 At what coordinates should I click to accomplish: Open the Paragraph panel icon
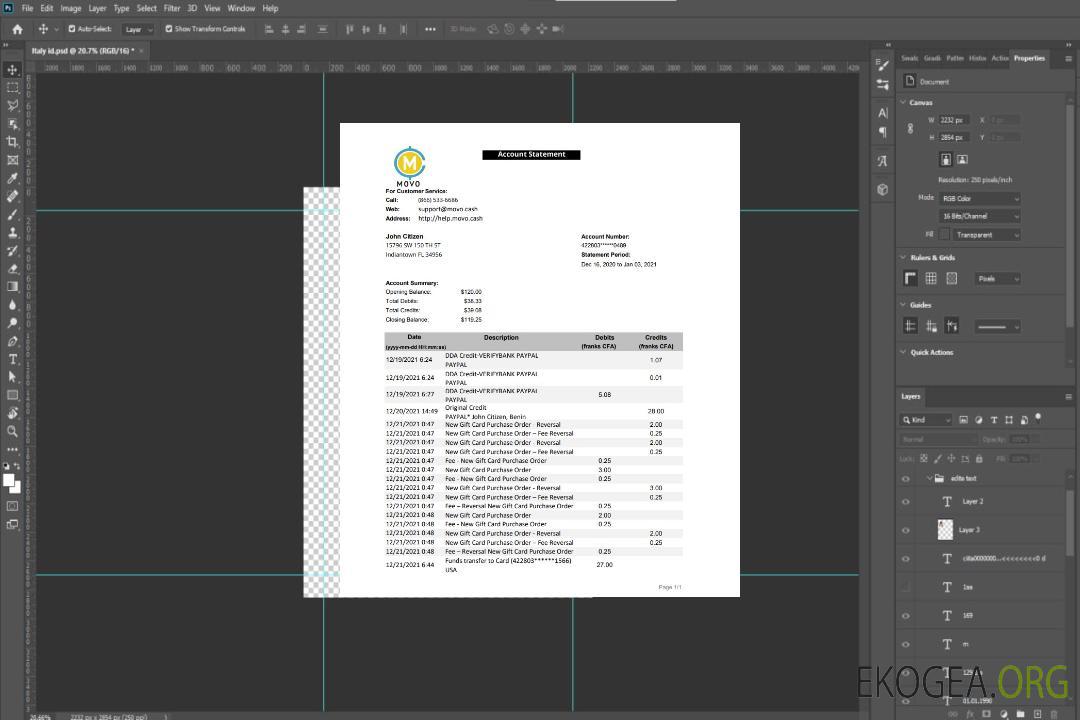(883, 132)
